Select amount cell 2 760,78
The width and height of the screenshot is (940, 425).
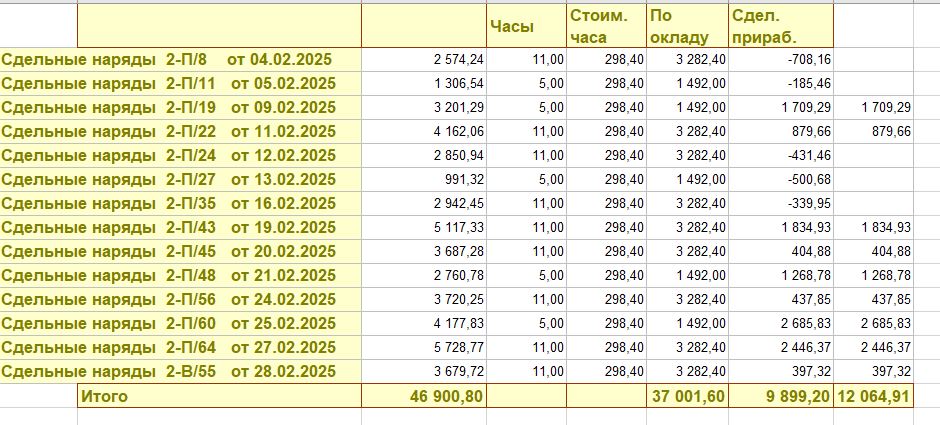click(424, 276)
